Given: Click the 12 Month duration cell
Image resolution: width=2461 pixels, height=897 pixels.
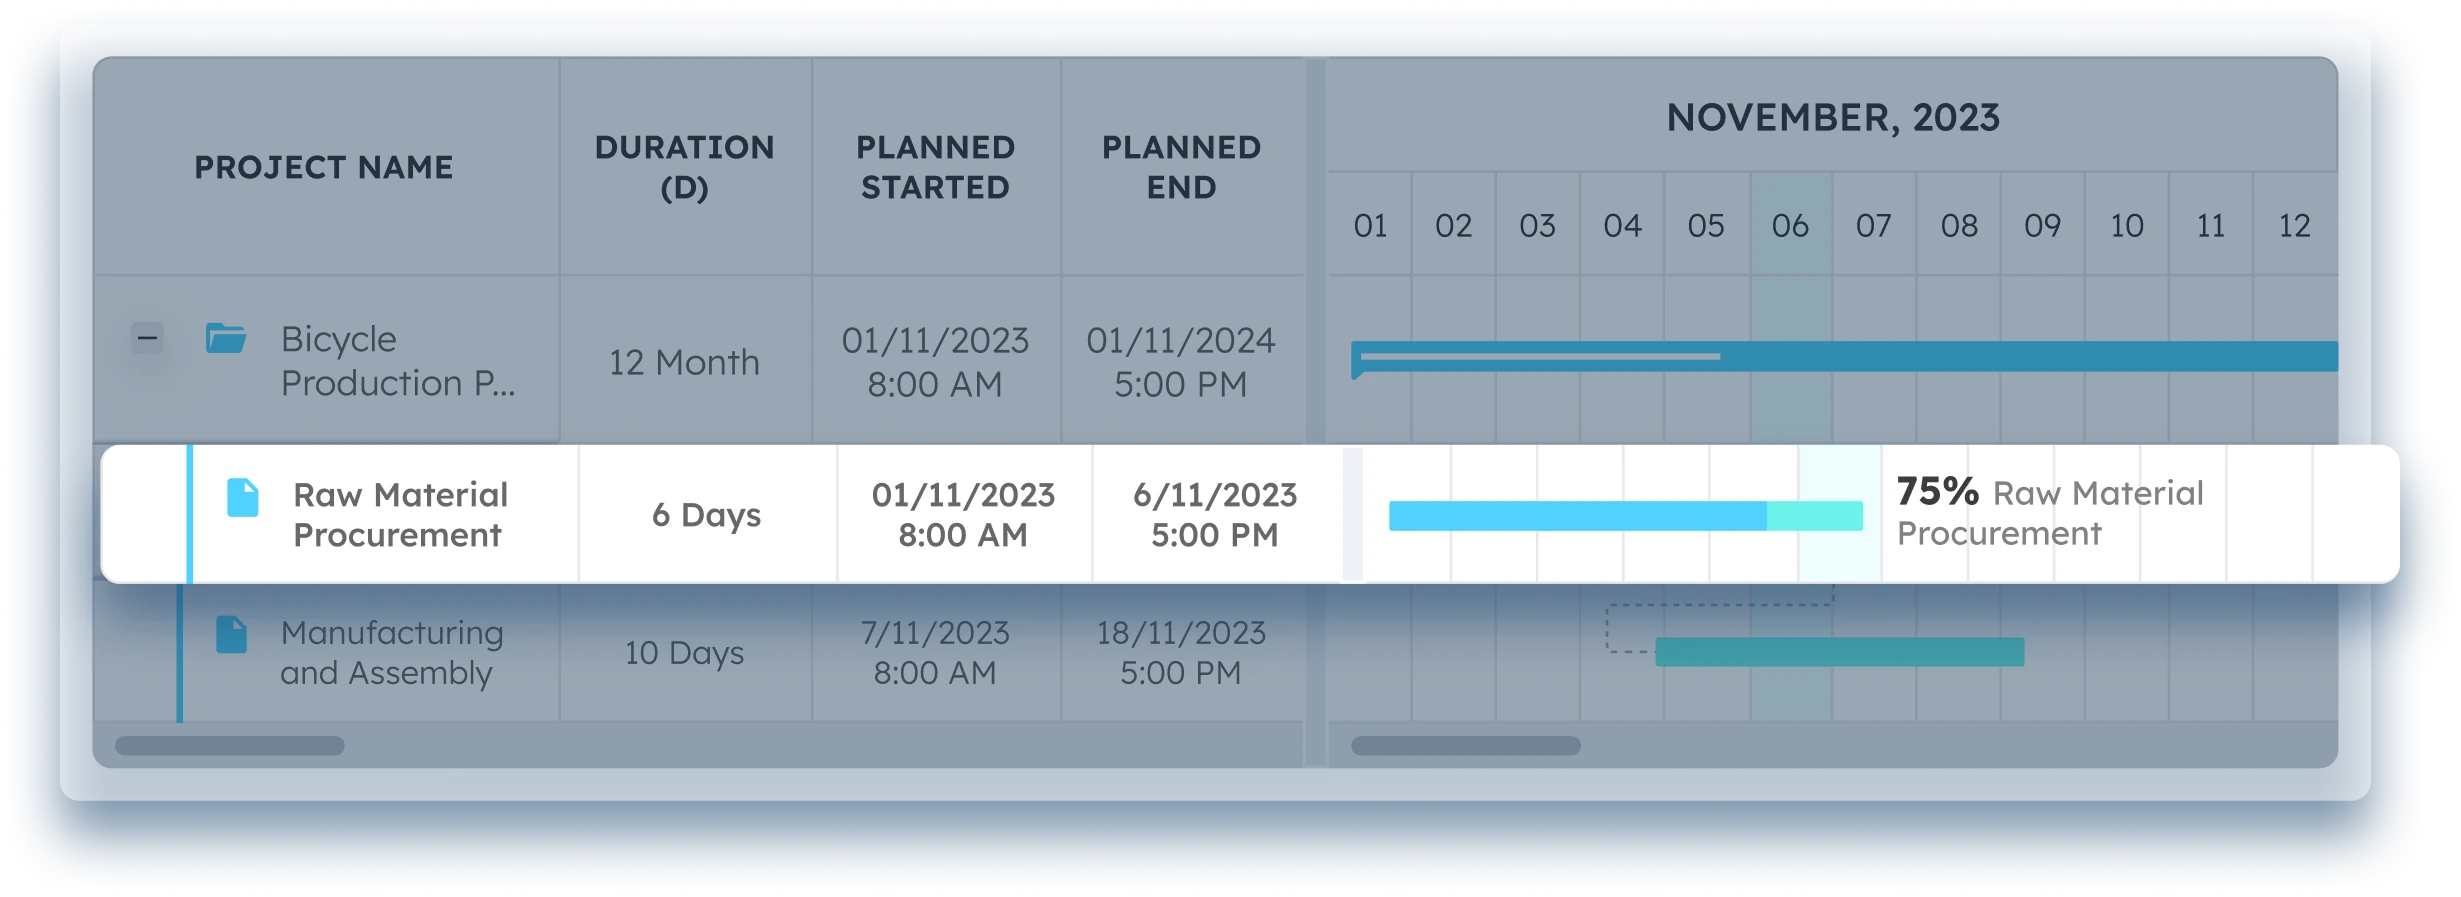Looking at the screenshot, I should 684,362.
